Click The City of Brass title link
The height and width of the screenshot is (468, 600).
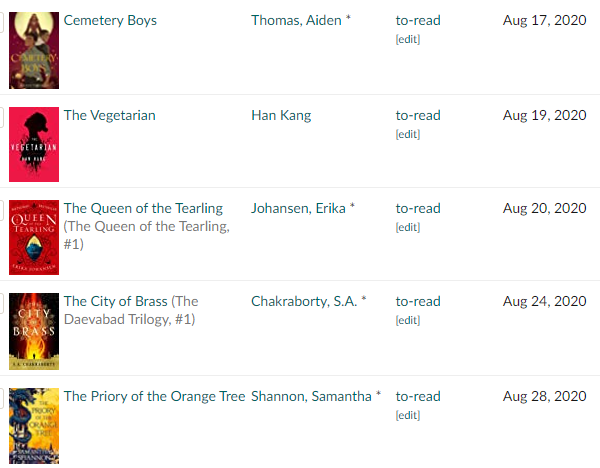115,301
